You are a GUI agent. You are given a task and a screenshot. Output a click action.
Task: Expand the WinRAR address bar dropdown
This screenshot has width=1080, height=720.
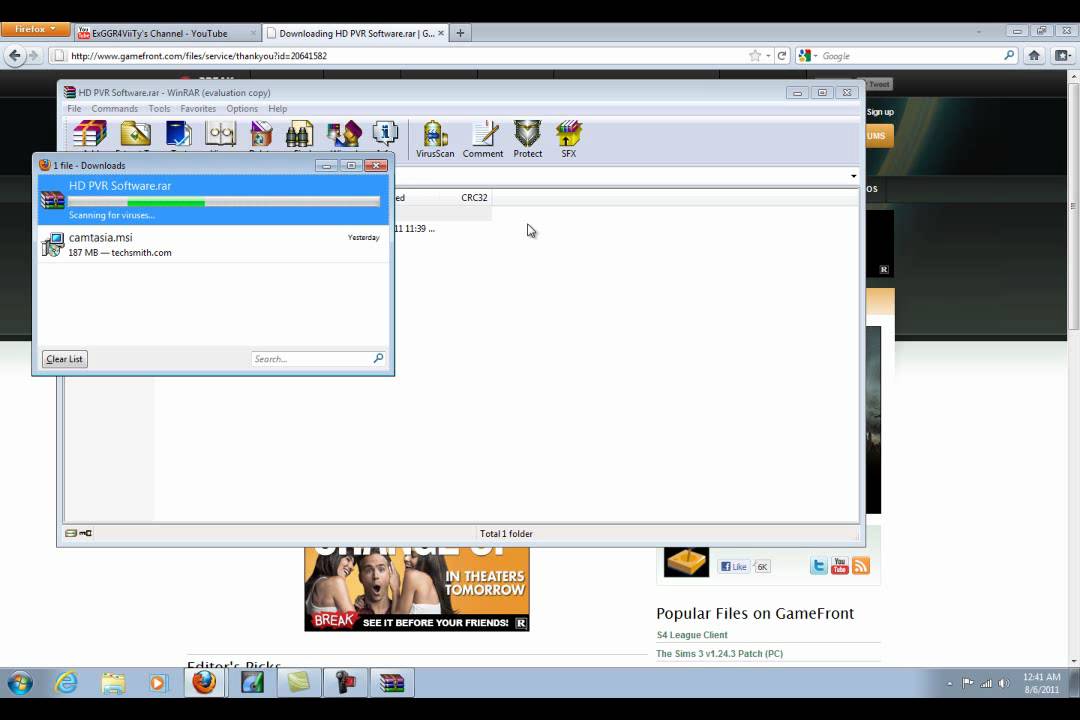click(x=853, y=176)
